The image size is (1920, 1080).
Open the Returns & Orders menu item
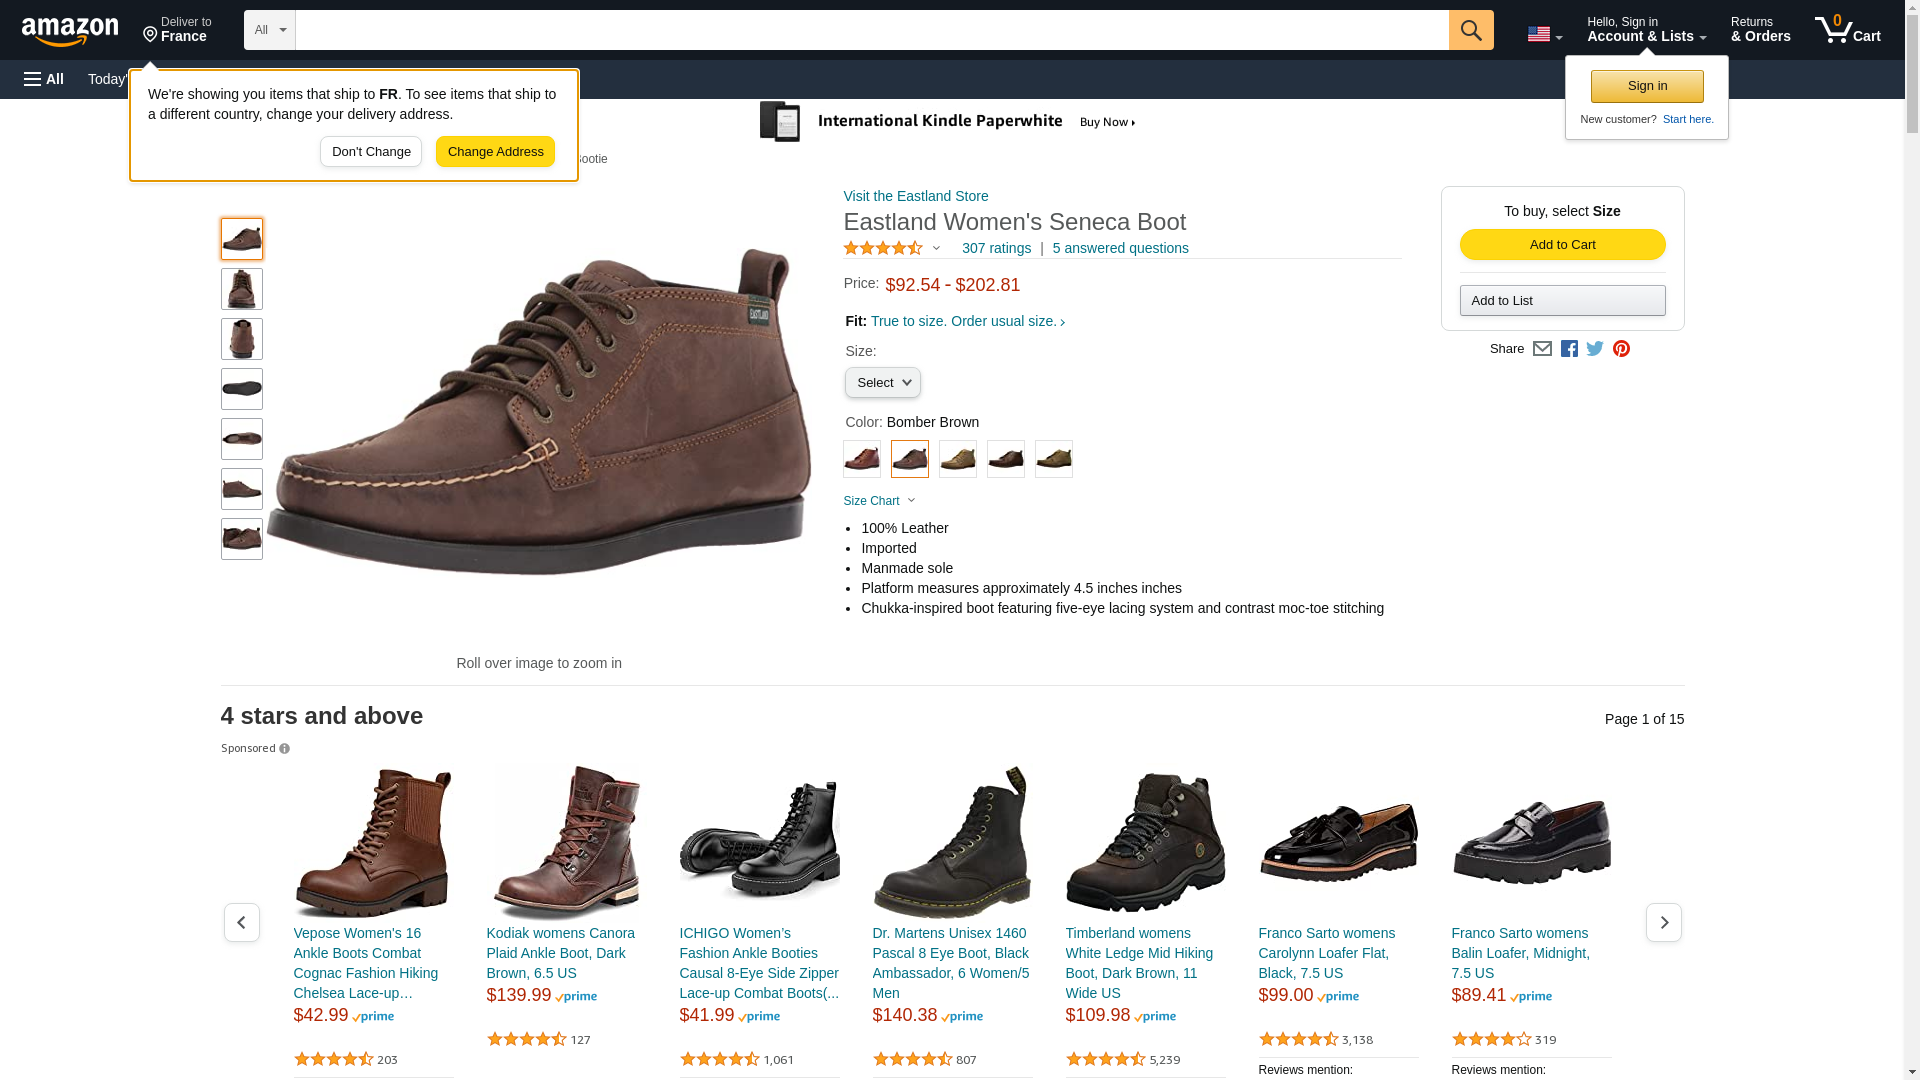pyautogui.click(x=1760, y=30)
